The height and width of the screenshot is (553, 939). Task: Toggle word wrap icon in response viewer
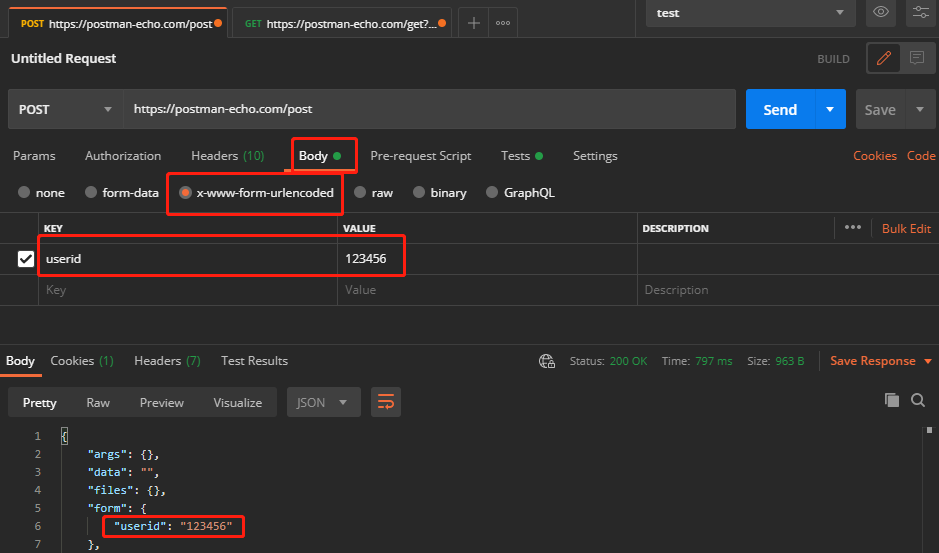(386, 402)
